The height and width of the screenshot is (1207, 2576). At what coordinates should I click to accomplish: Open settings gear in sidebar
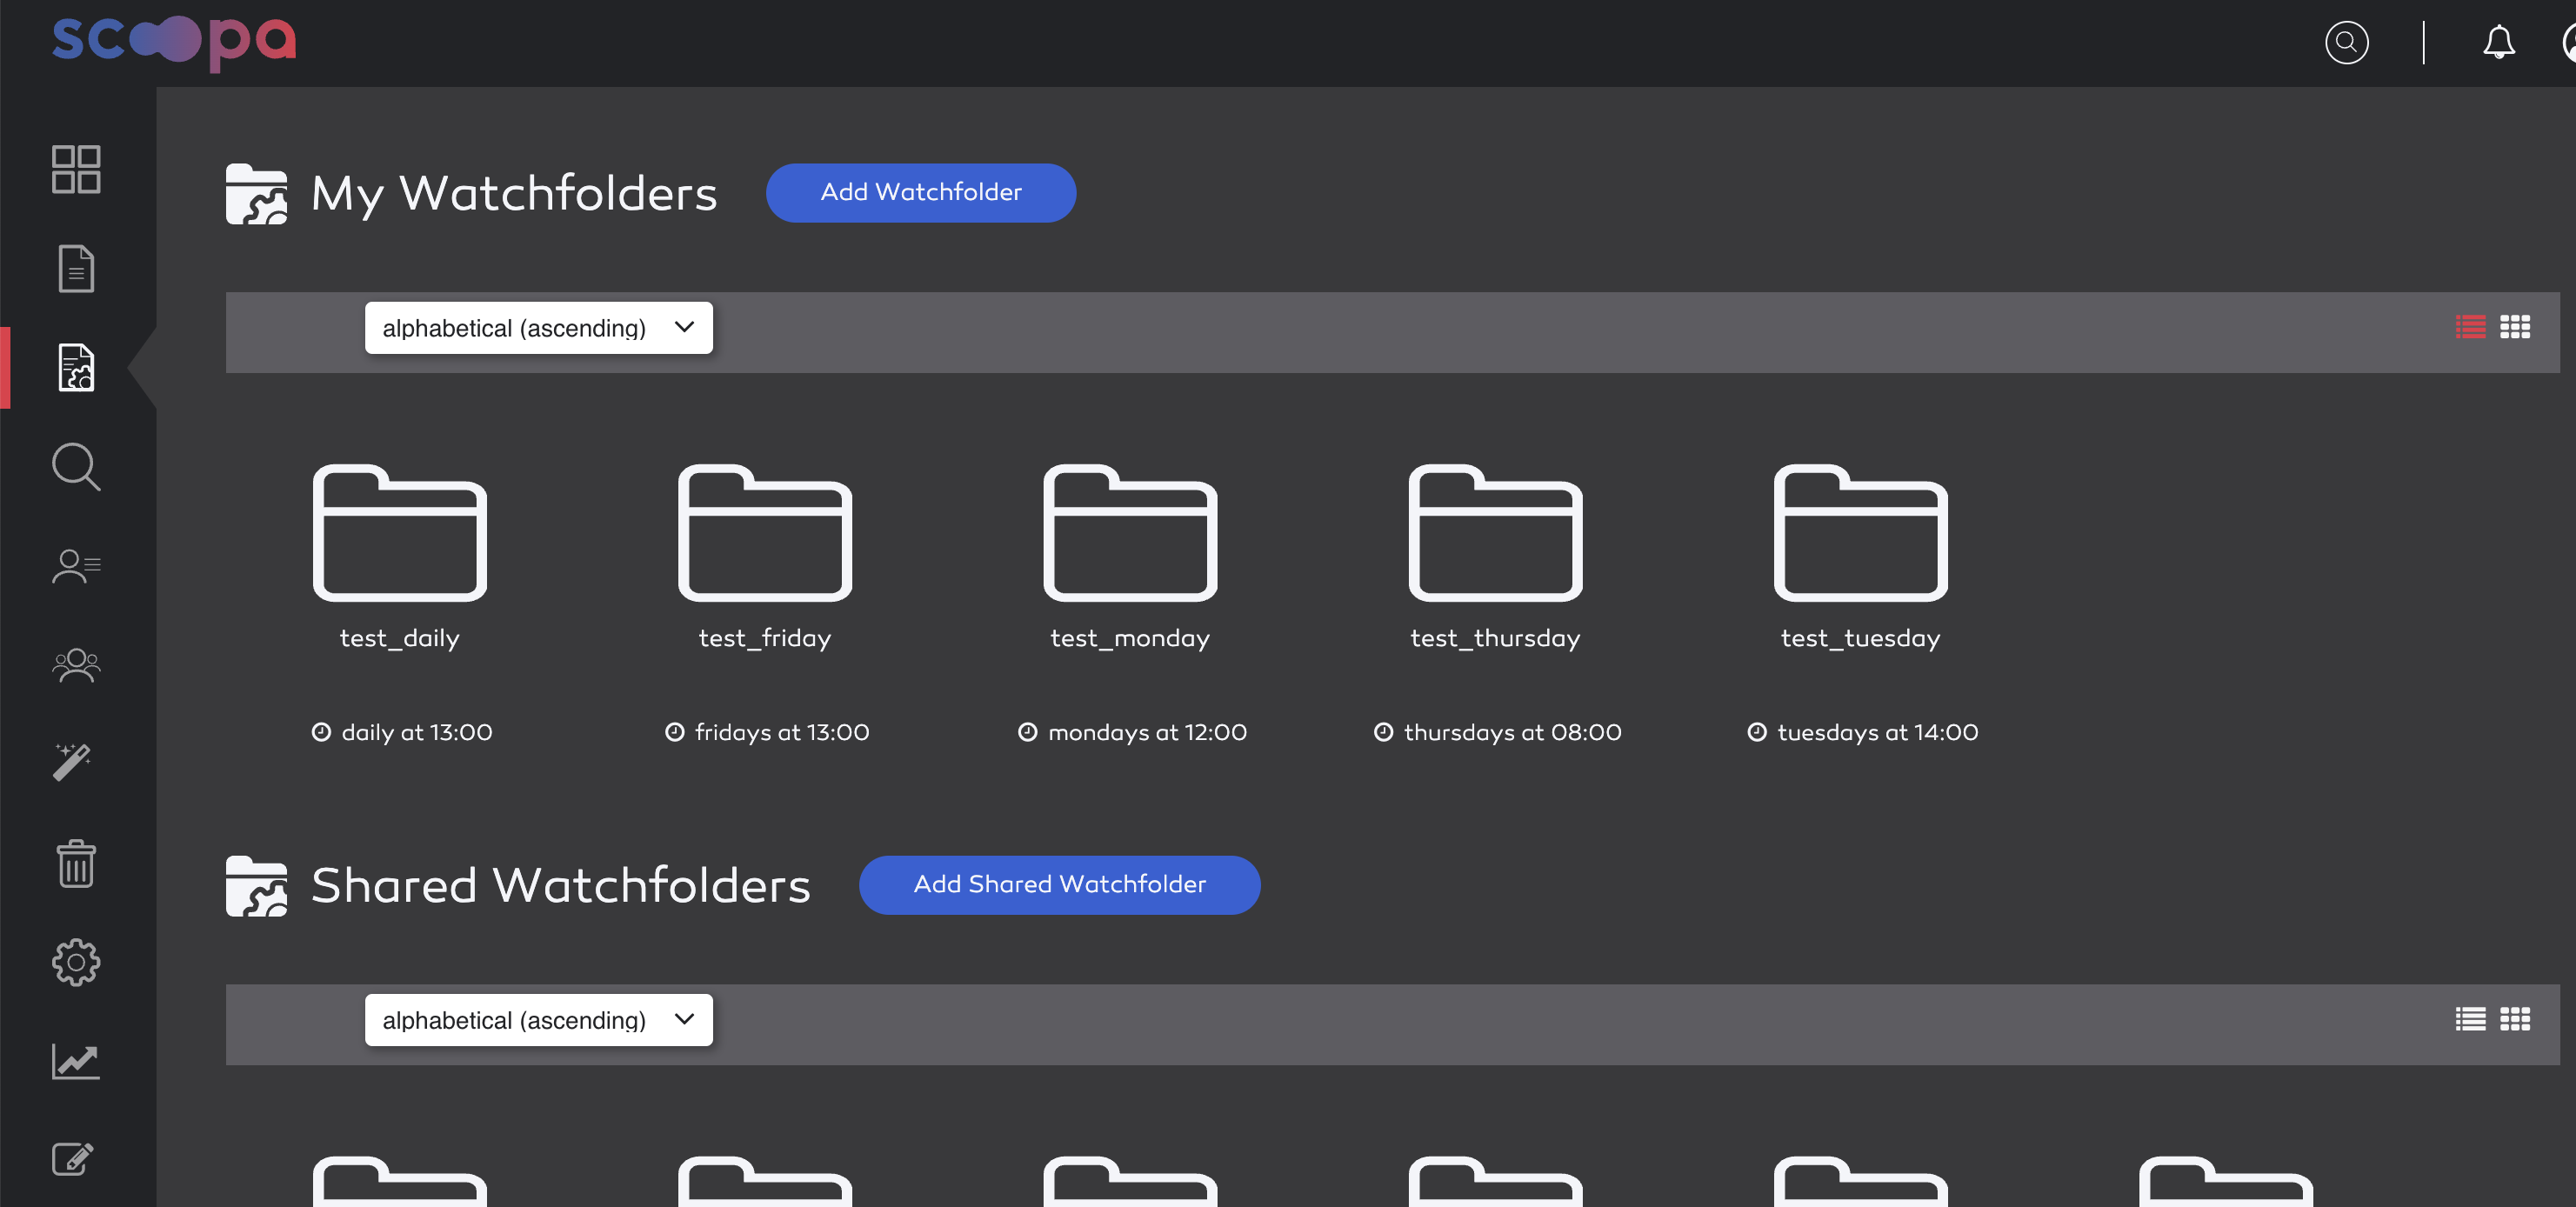76,962
